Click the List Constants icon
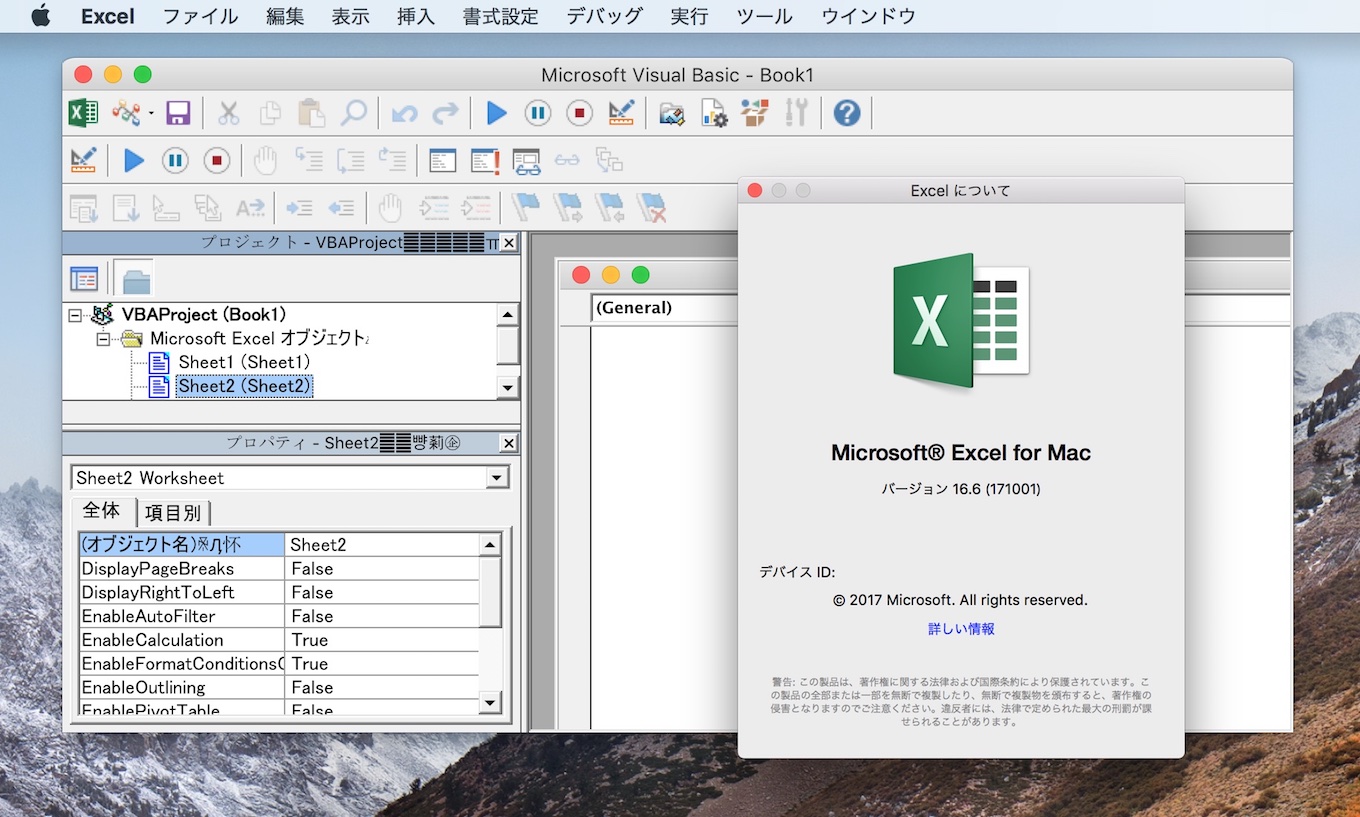The image size is (1360, 817). (x=125, y=208)
